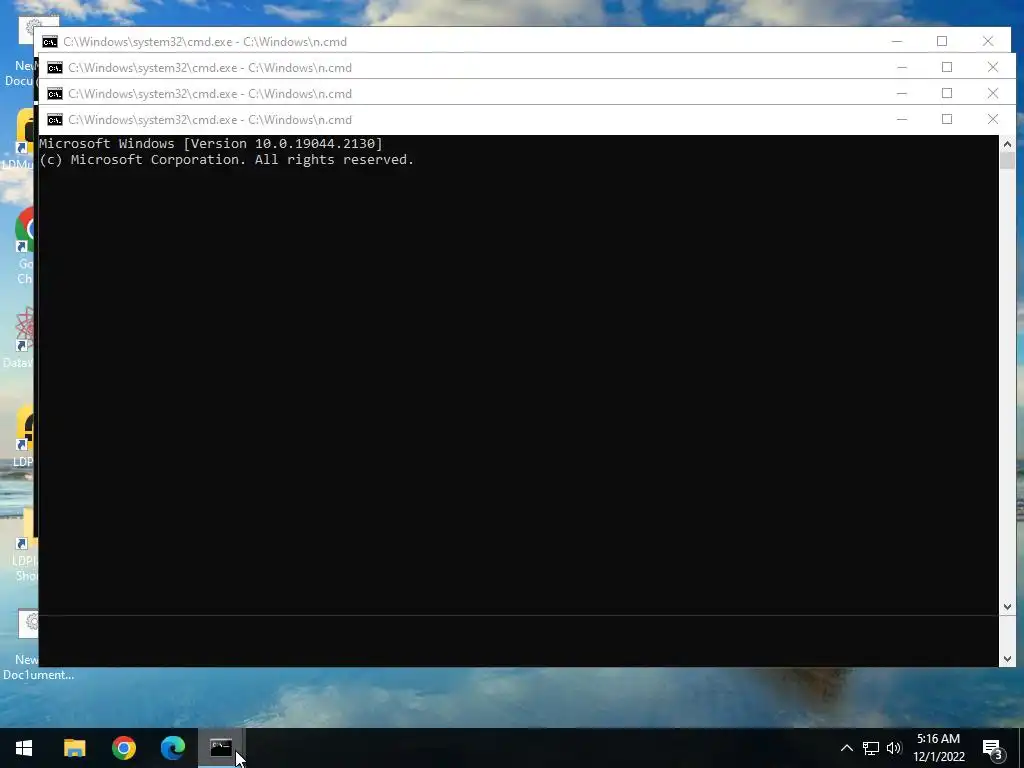
Task: Launch File Explorer from the taskbar
Action: click(x=74, y=748)
